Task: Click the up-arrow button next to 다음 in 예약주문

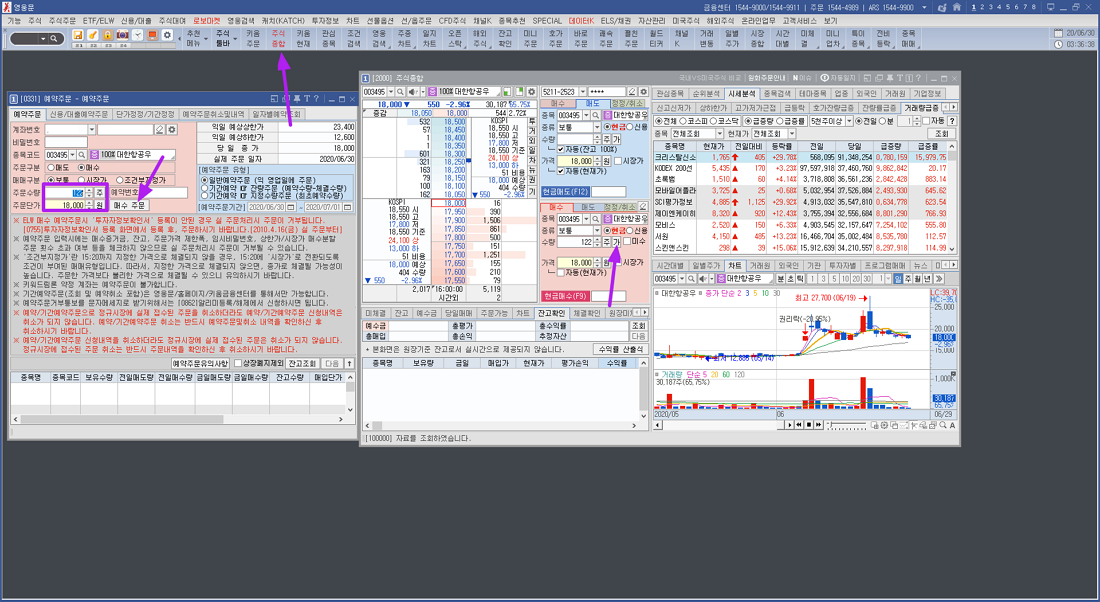Action: pyautogui.click(x=349, y=363)
